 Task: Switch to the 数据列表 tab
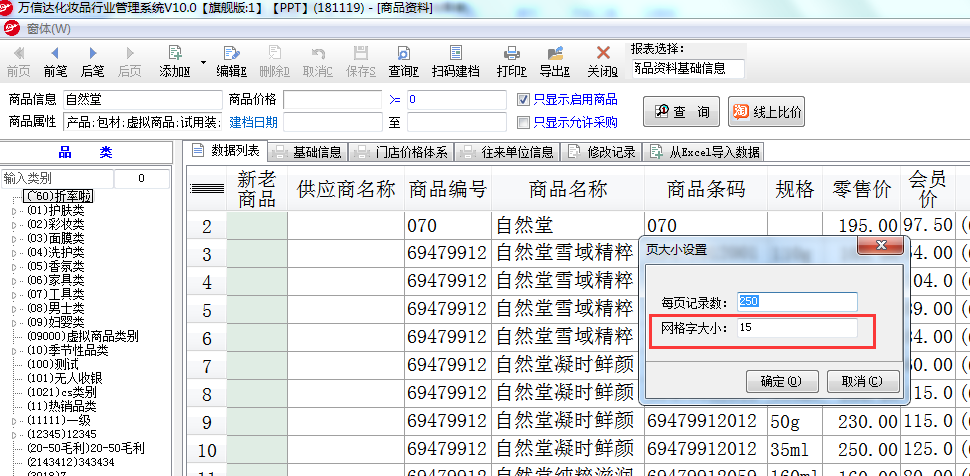tap(225, 151)
